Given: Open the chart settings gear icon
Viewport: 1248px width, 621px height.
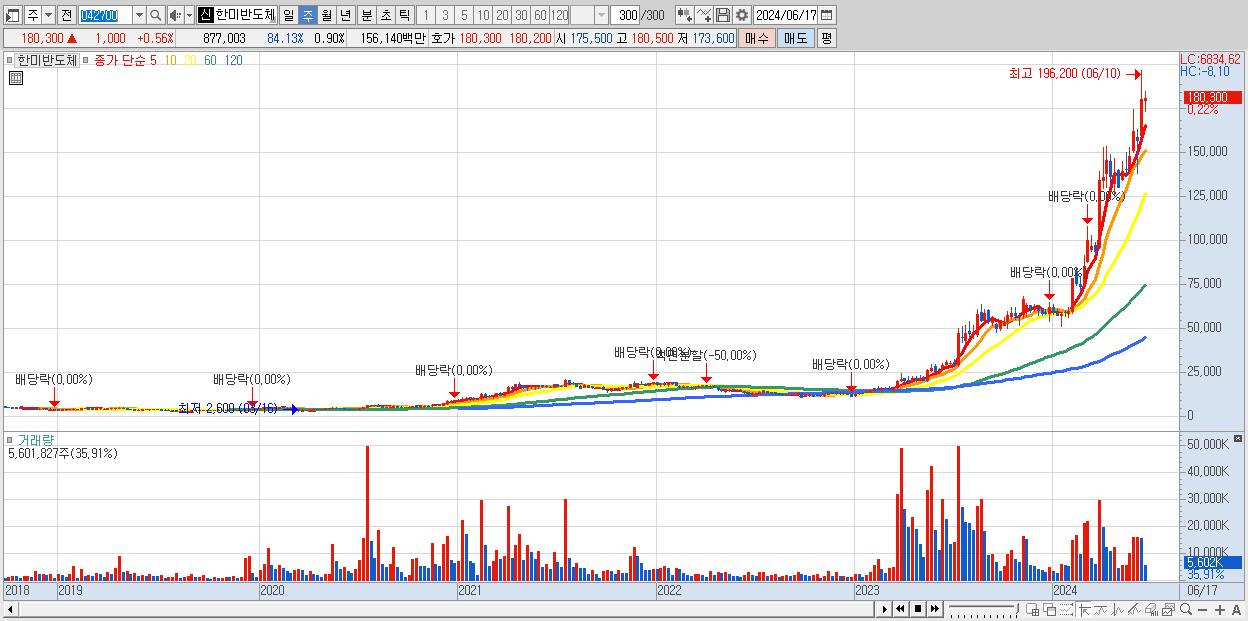Looking at the screenshot, I should [742, 15].
